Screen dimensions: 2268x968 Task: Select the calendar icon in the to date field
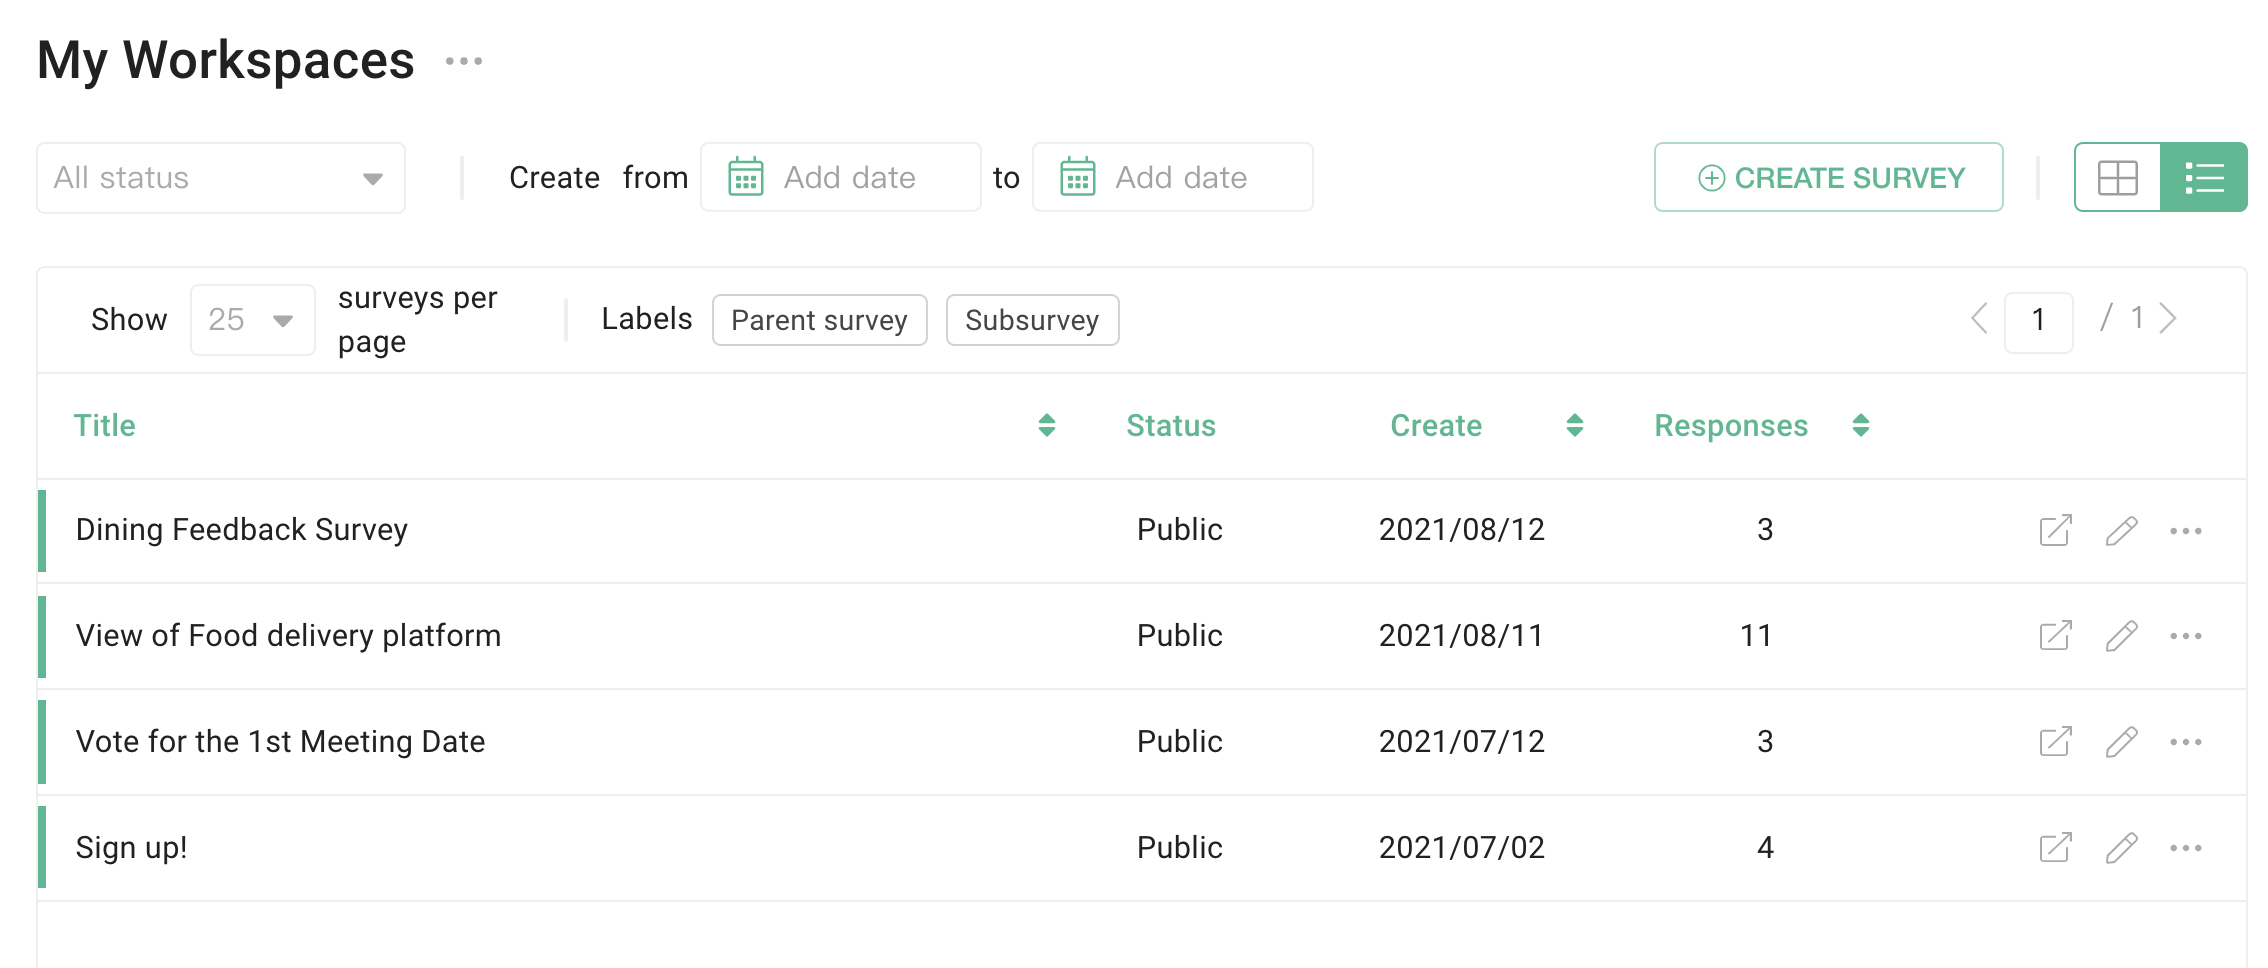tap(1078, 176)
